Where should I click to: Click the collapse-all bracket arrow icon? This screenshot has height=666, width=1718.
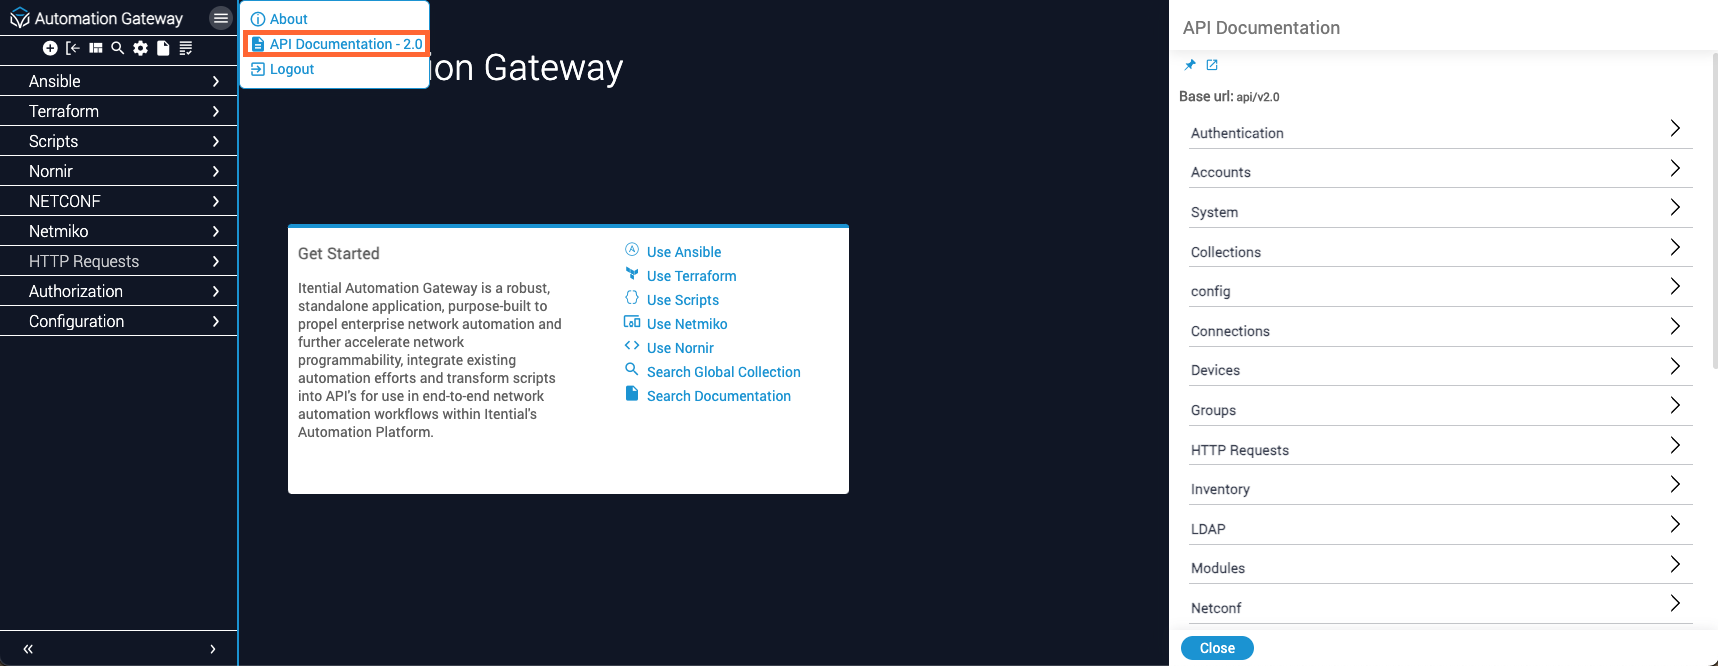(73, 48)
